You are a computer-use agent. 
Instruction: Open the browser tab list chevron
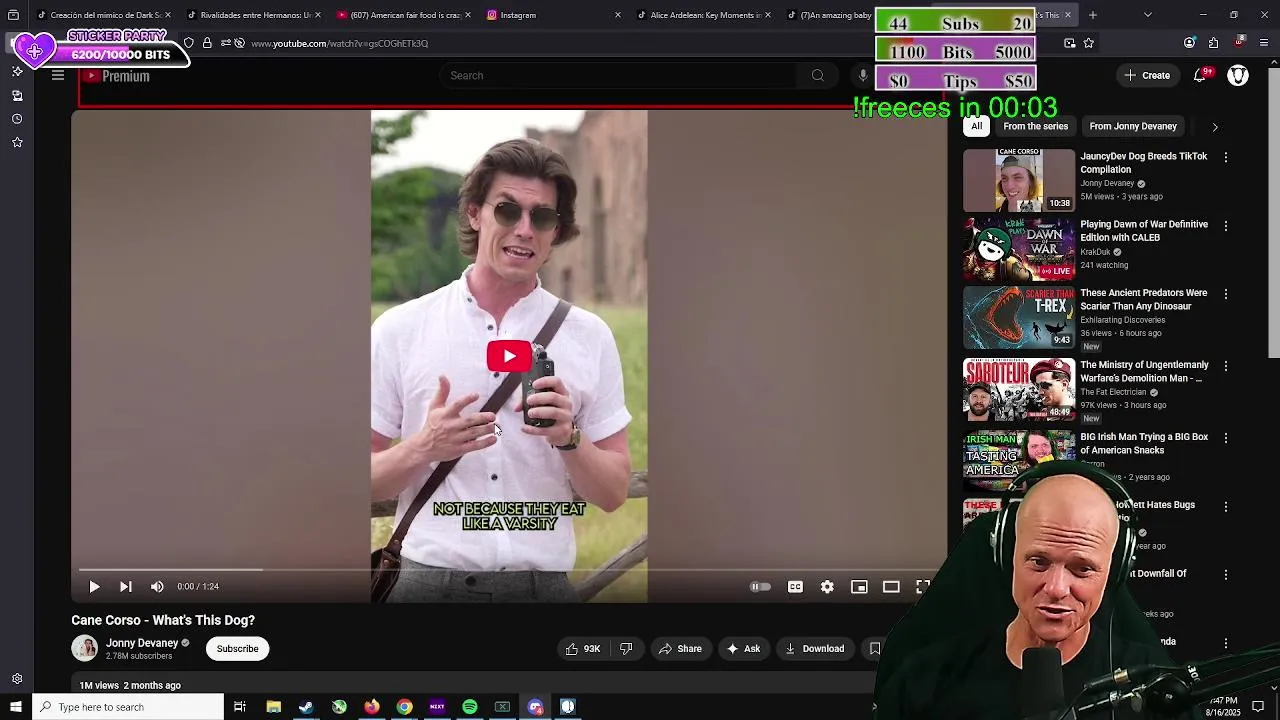coord(1148,15)
